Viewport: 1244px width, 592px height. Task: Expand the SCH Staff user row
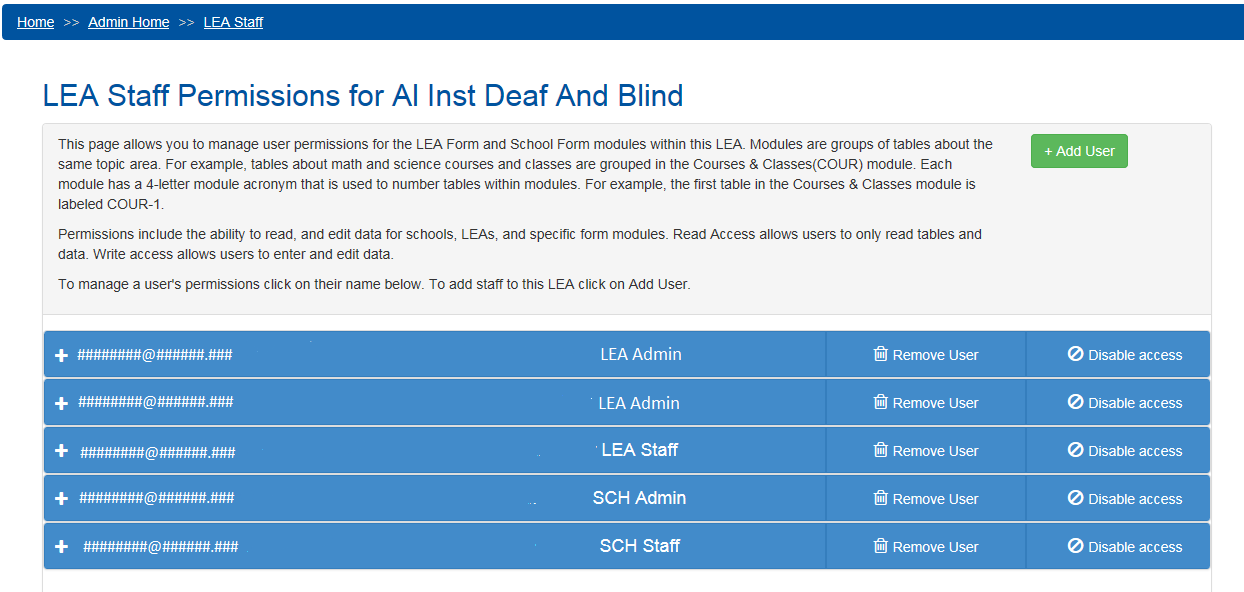[x=61, y=547]
